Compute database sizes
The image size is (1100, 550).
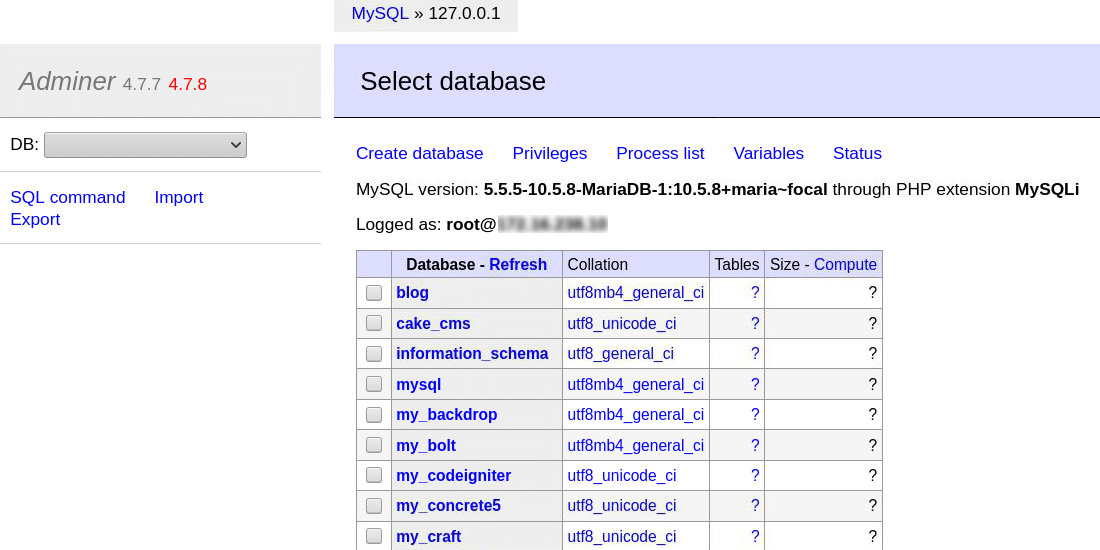tap(845, 264)
